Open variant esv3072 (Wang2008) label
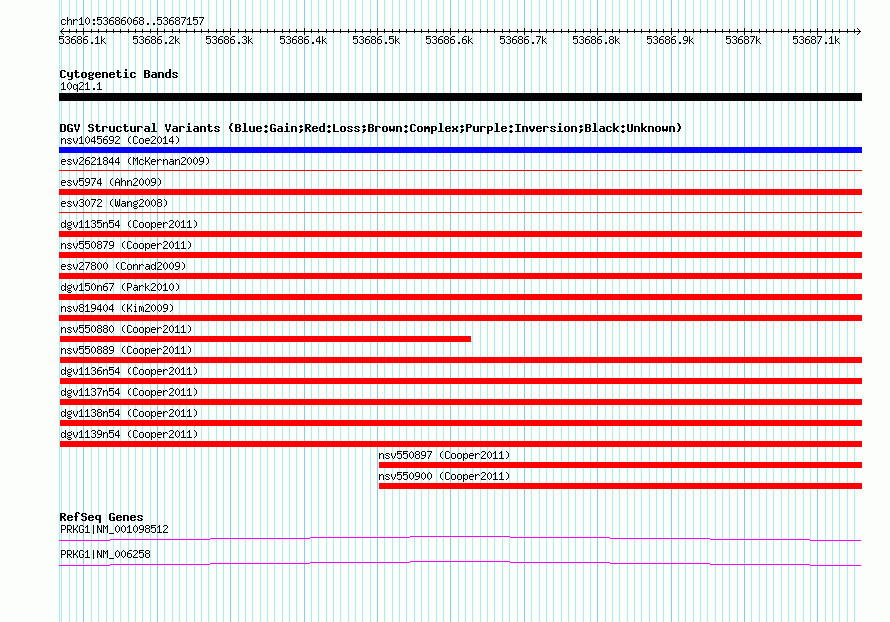Image resolution: width=890 pixels, height=622 pixels. (x=114, y=203)
